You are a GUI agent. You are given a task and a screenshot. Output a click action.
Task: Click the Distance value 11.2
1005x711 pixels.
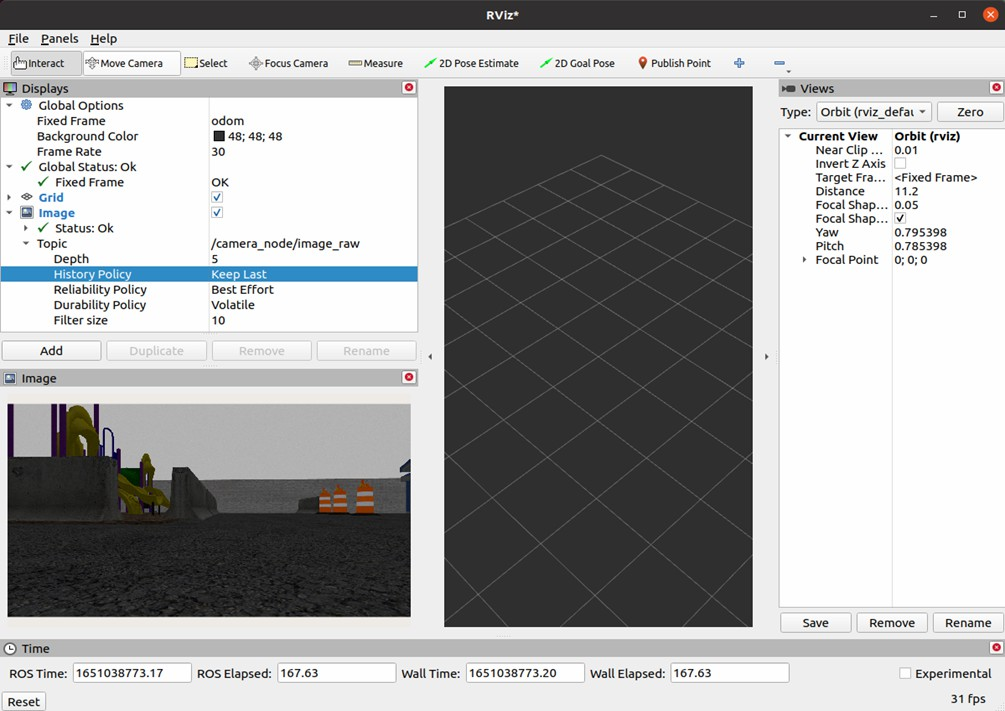(x=906, y=191)
